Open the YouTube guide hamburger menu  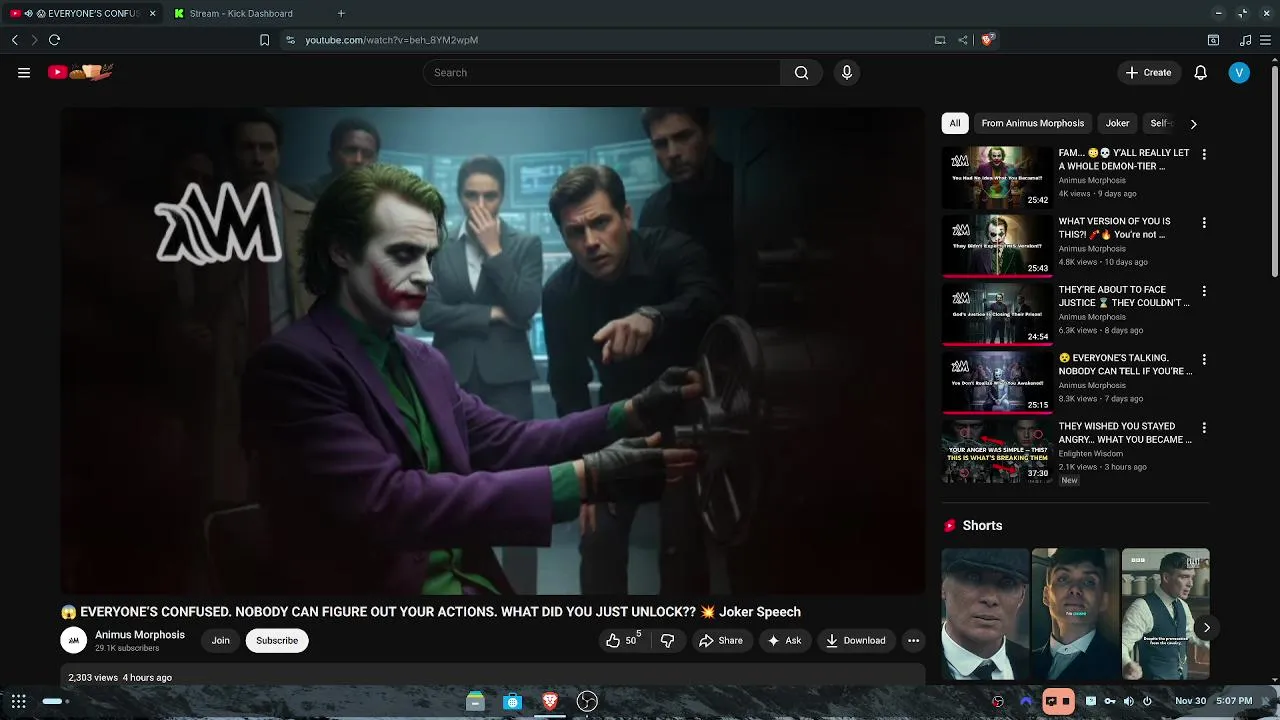(x=24, y=72)
